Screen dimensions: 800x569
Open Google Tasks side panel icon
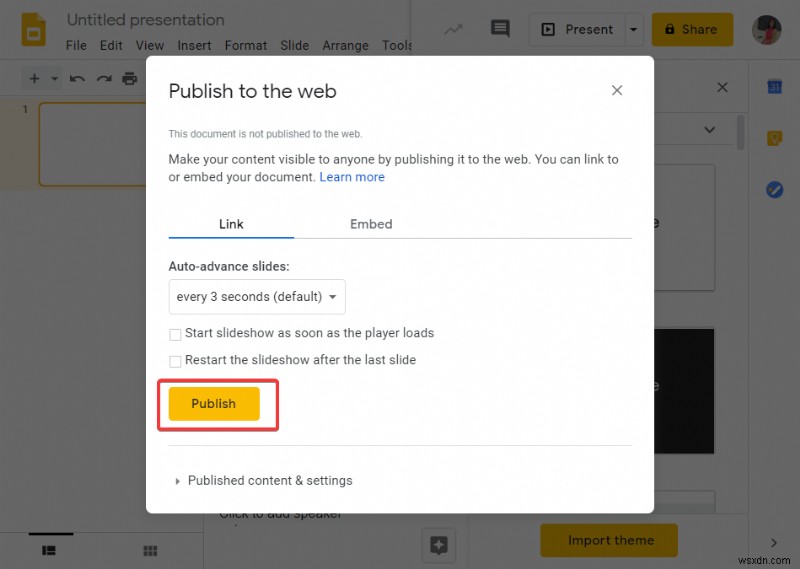(774, 190)
